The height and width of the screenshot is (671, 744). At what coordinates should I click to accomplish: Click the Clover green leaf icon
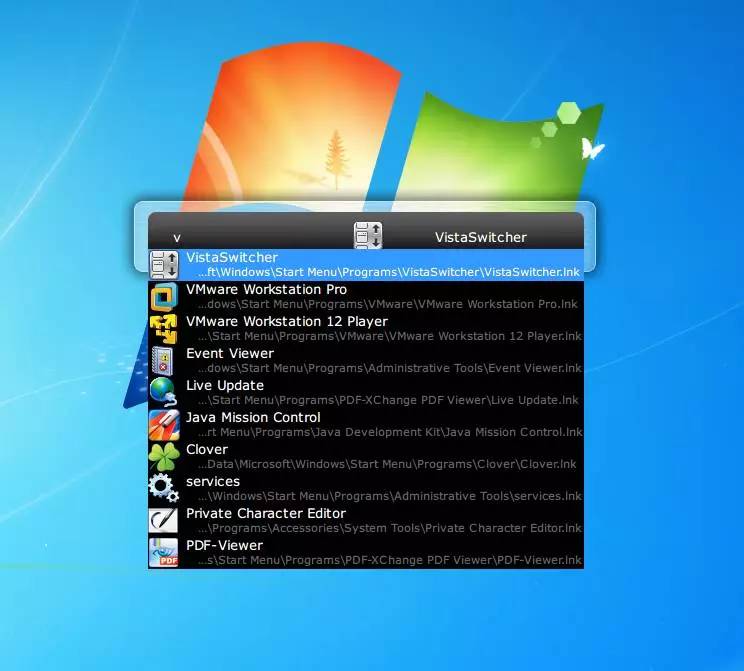[x=164, y=457]
